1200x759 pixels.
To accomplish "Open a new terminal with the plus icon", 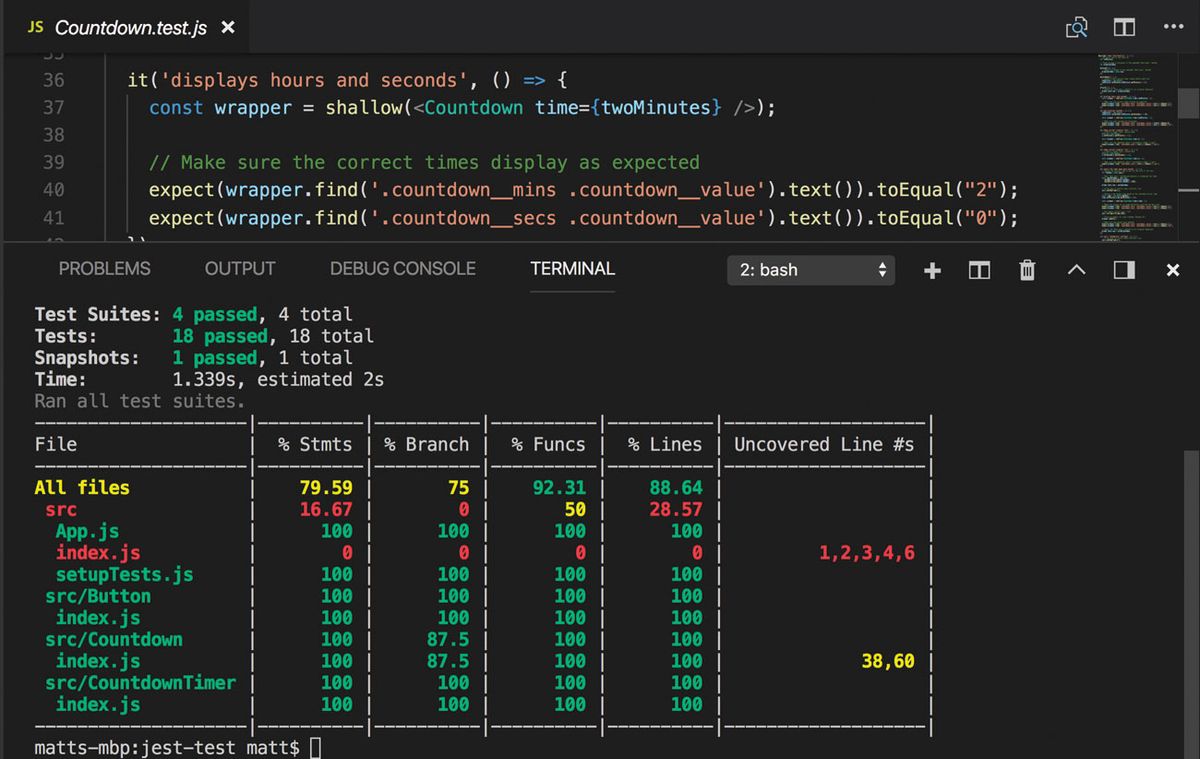I will click(931, 269).
